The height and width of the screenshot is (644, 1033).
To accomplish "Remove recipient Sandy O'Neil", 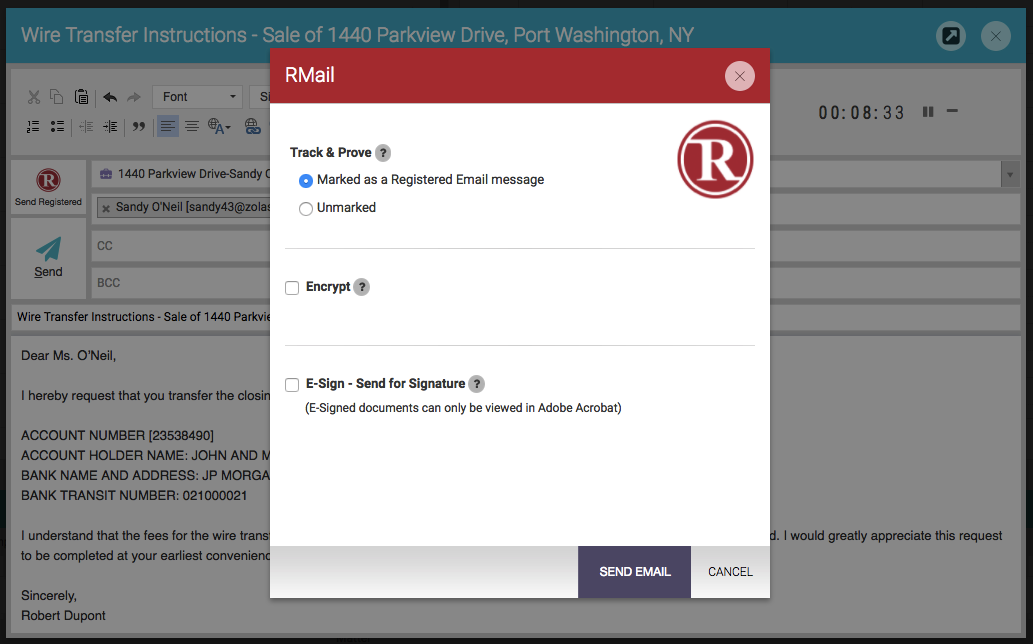I will coord(106,208).
